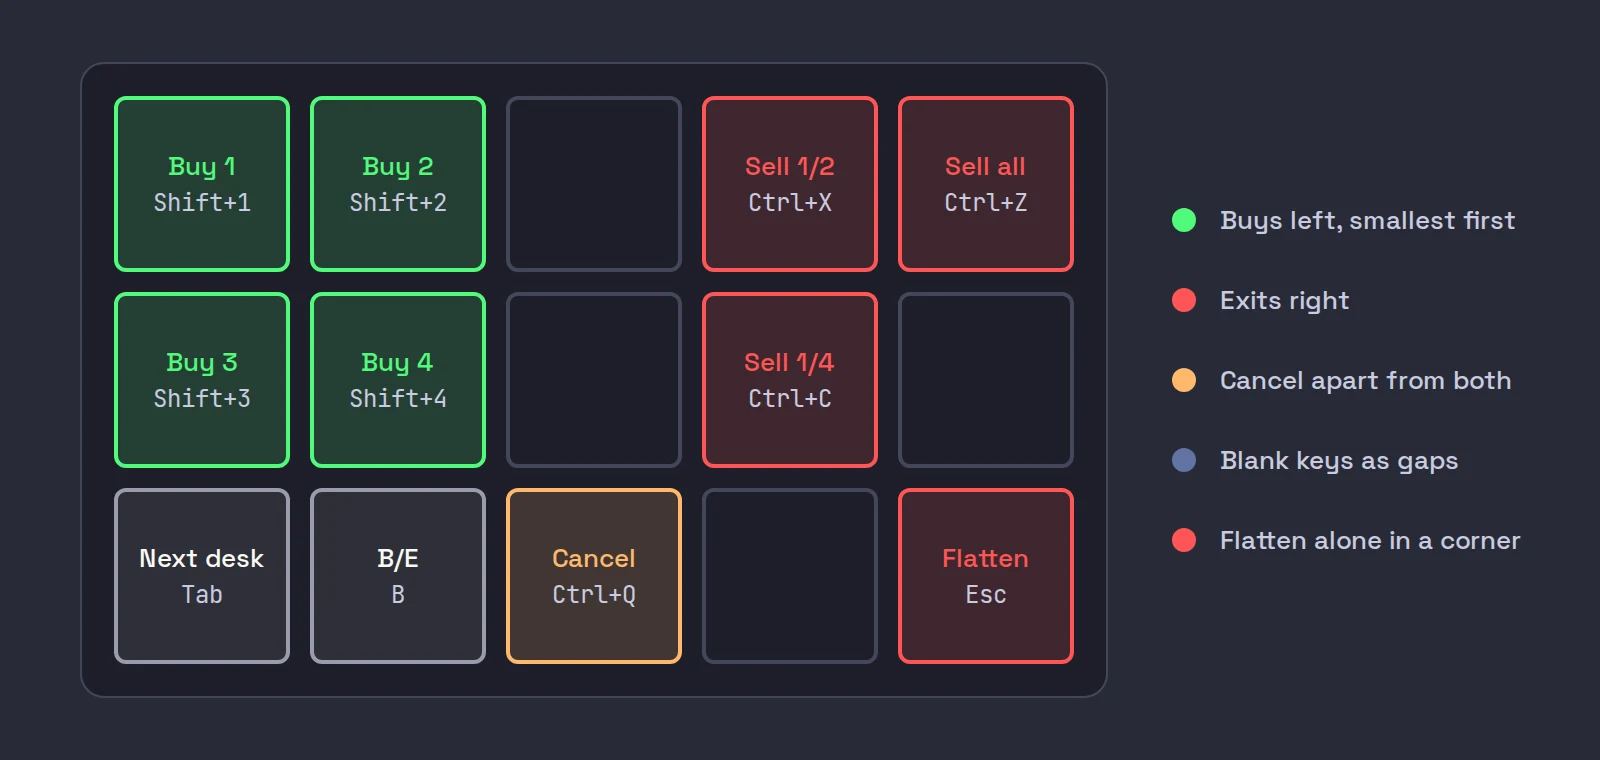
Task: Click the 'Exits right' legend text
Action: point(1284,301)
